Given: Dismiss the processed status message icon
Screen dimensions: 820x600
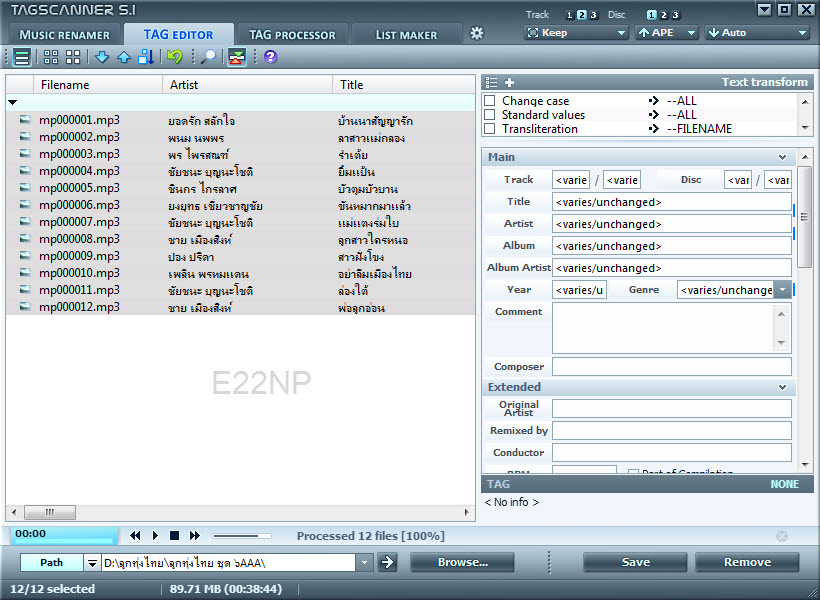Looking at the screenshot, I should point(782,536).
